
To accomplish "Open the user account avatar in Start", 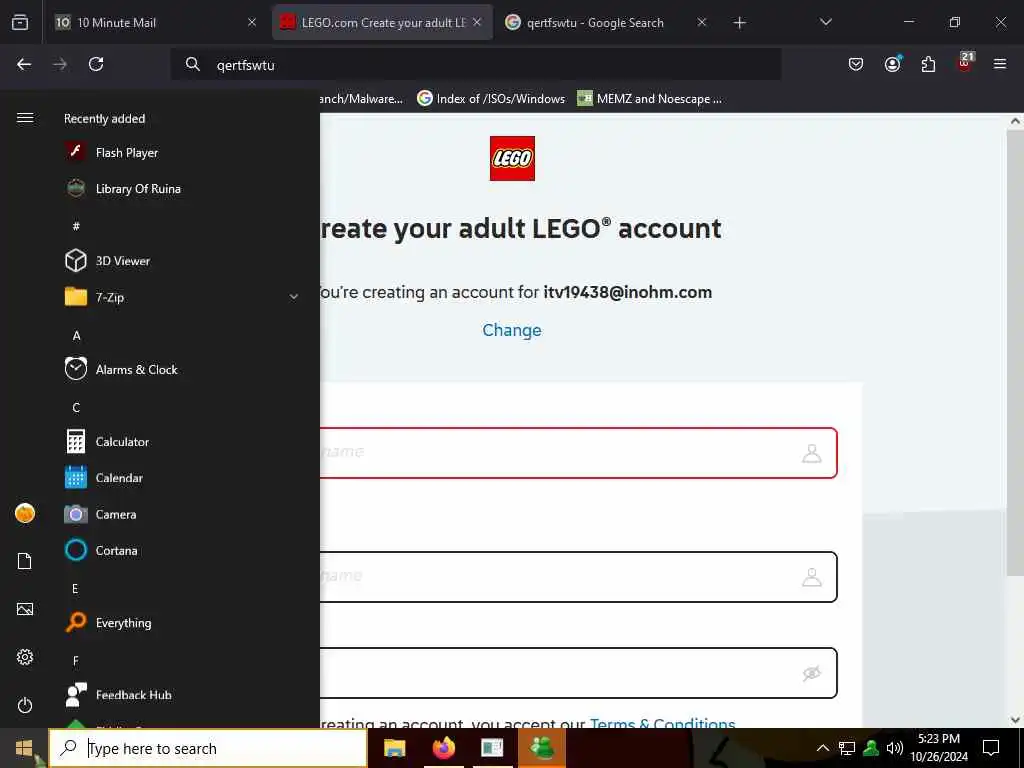I will [x=25, y=513].
